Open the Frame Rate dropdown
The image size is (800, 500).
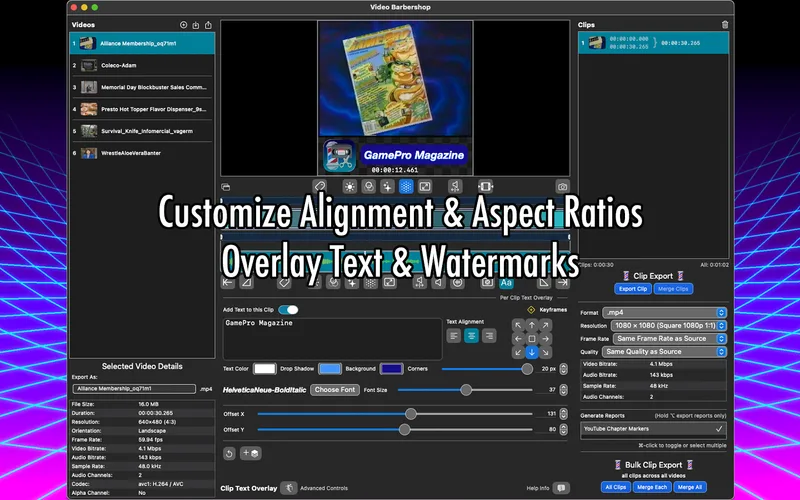[x=669, y=339]
